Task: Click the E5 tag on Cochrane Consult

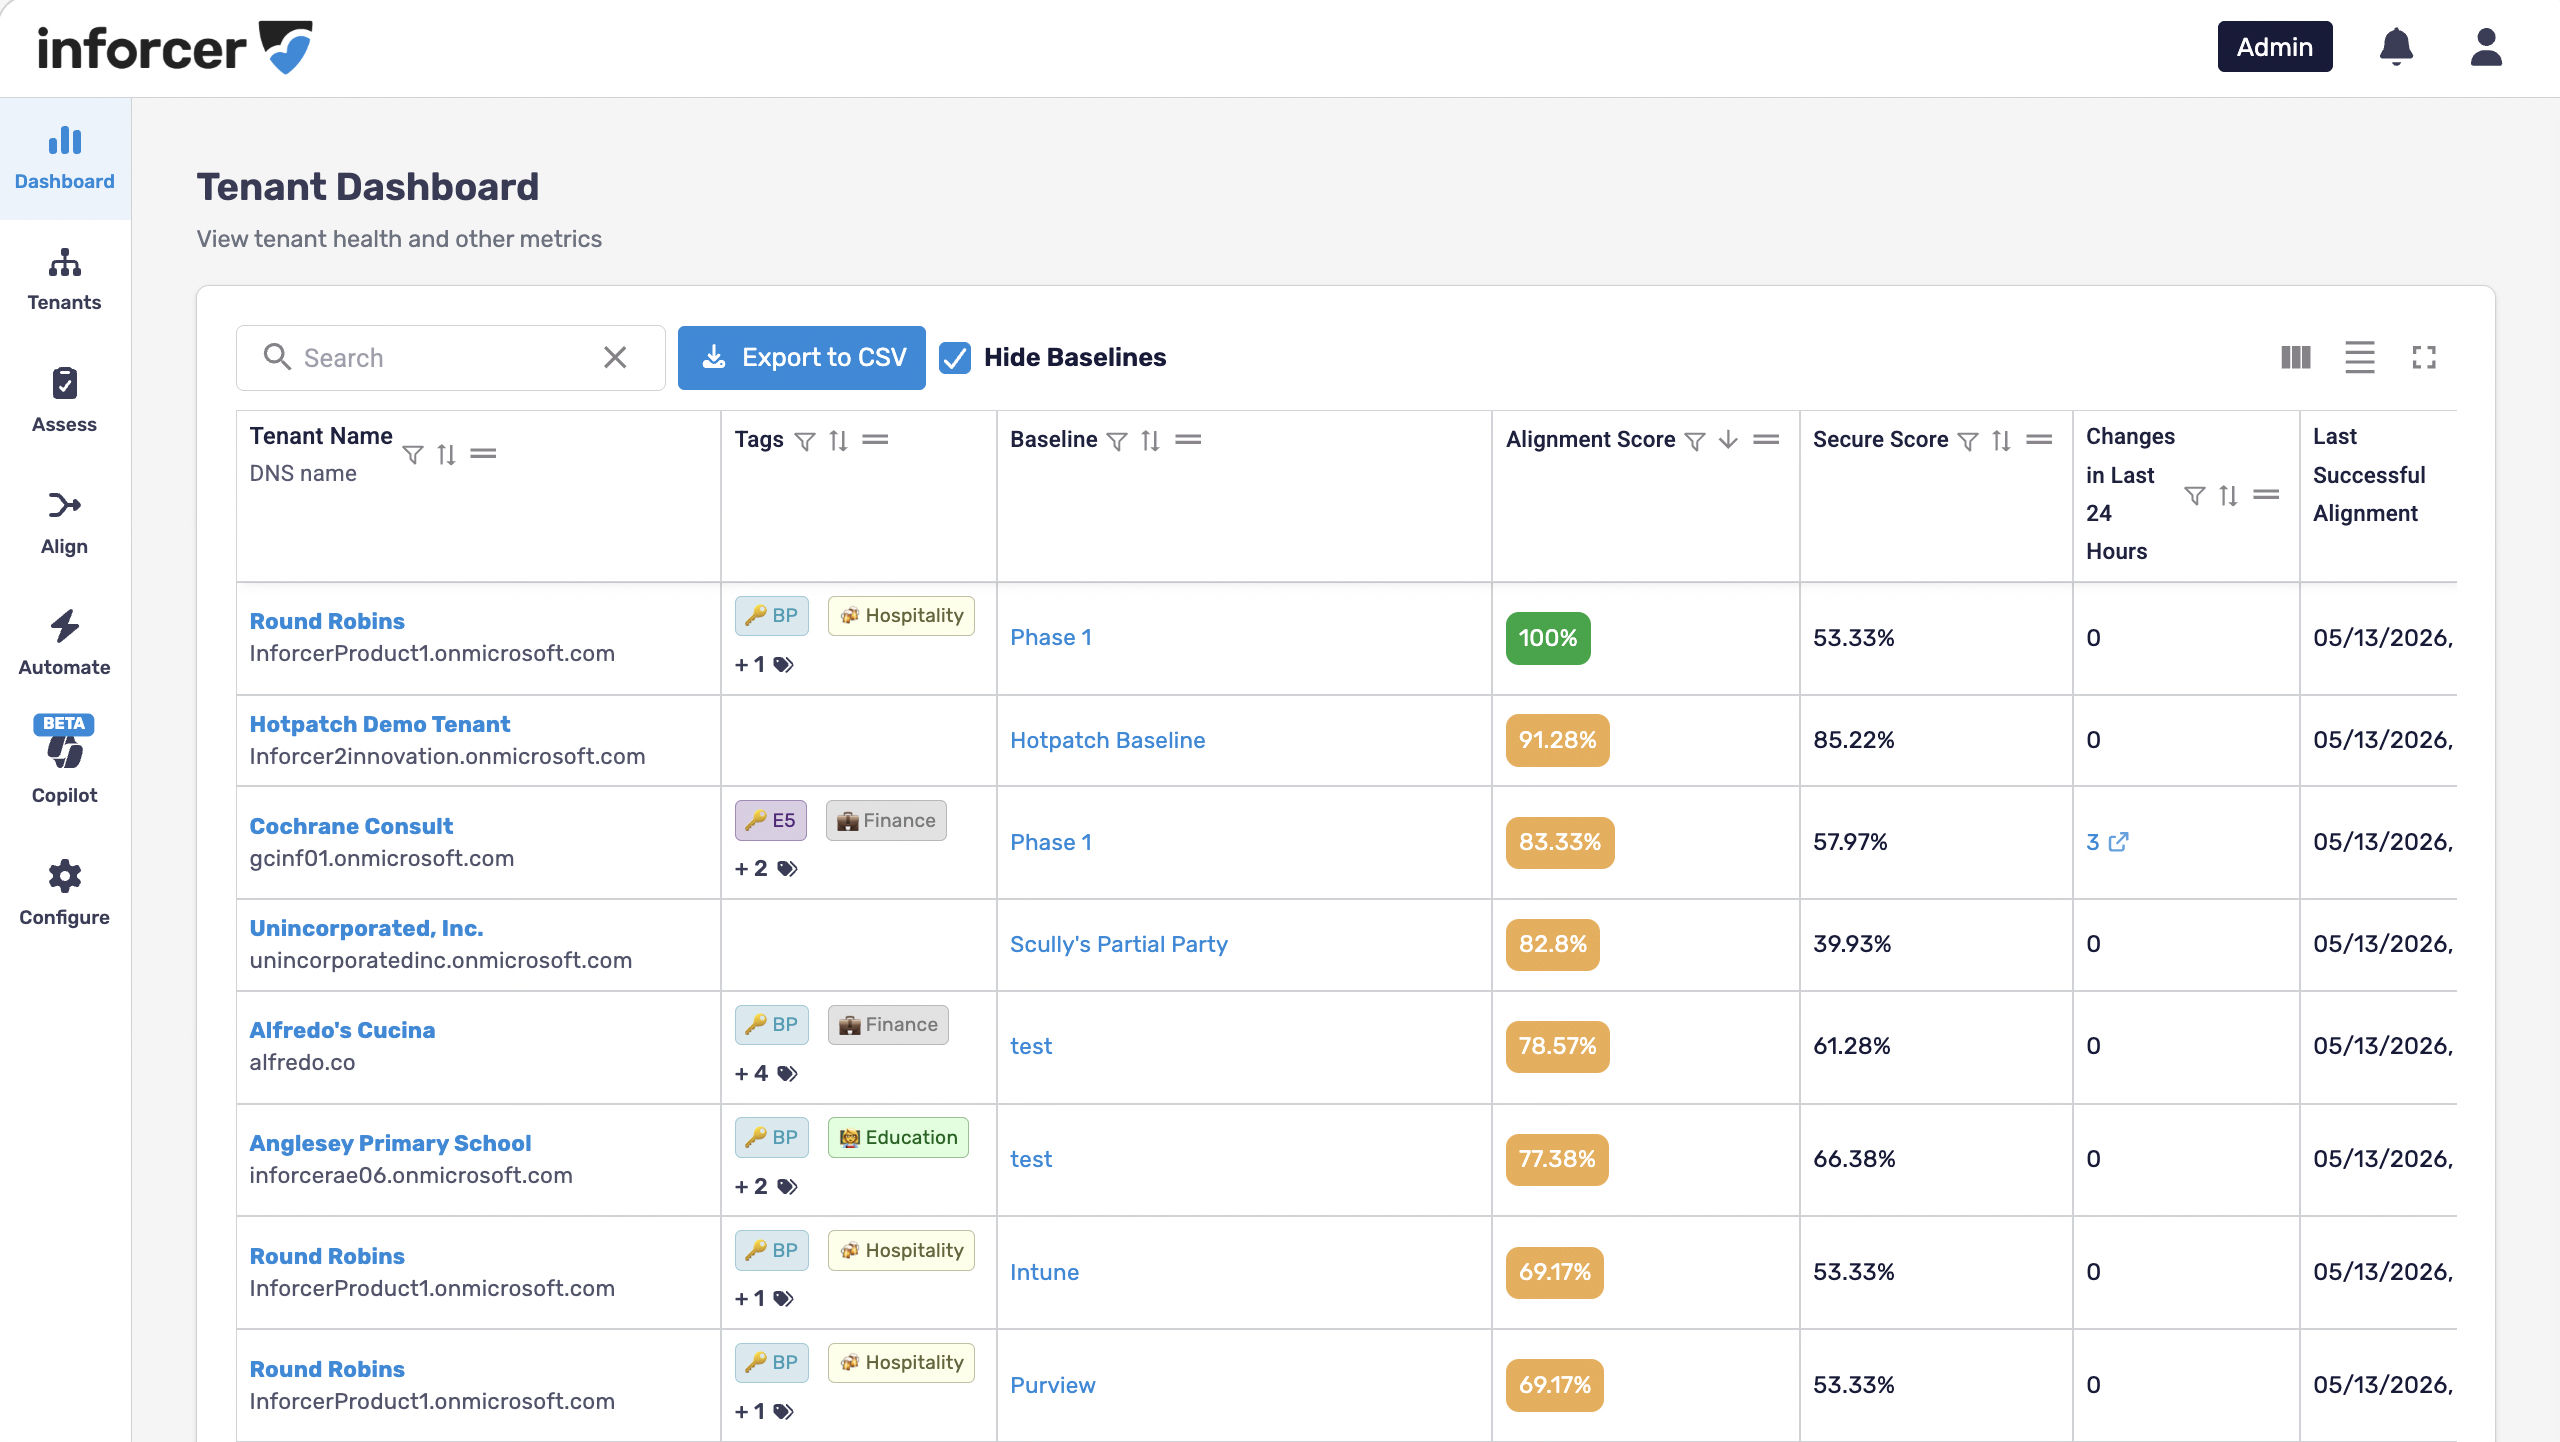Action: tap(770, 820)
